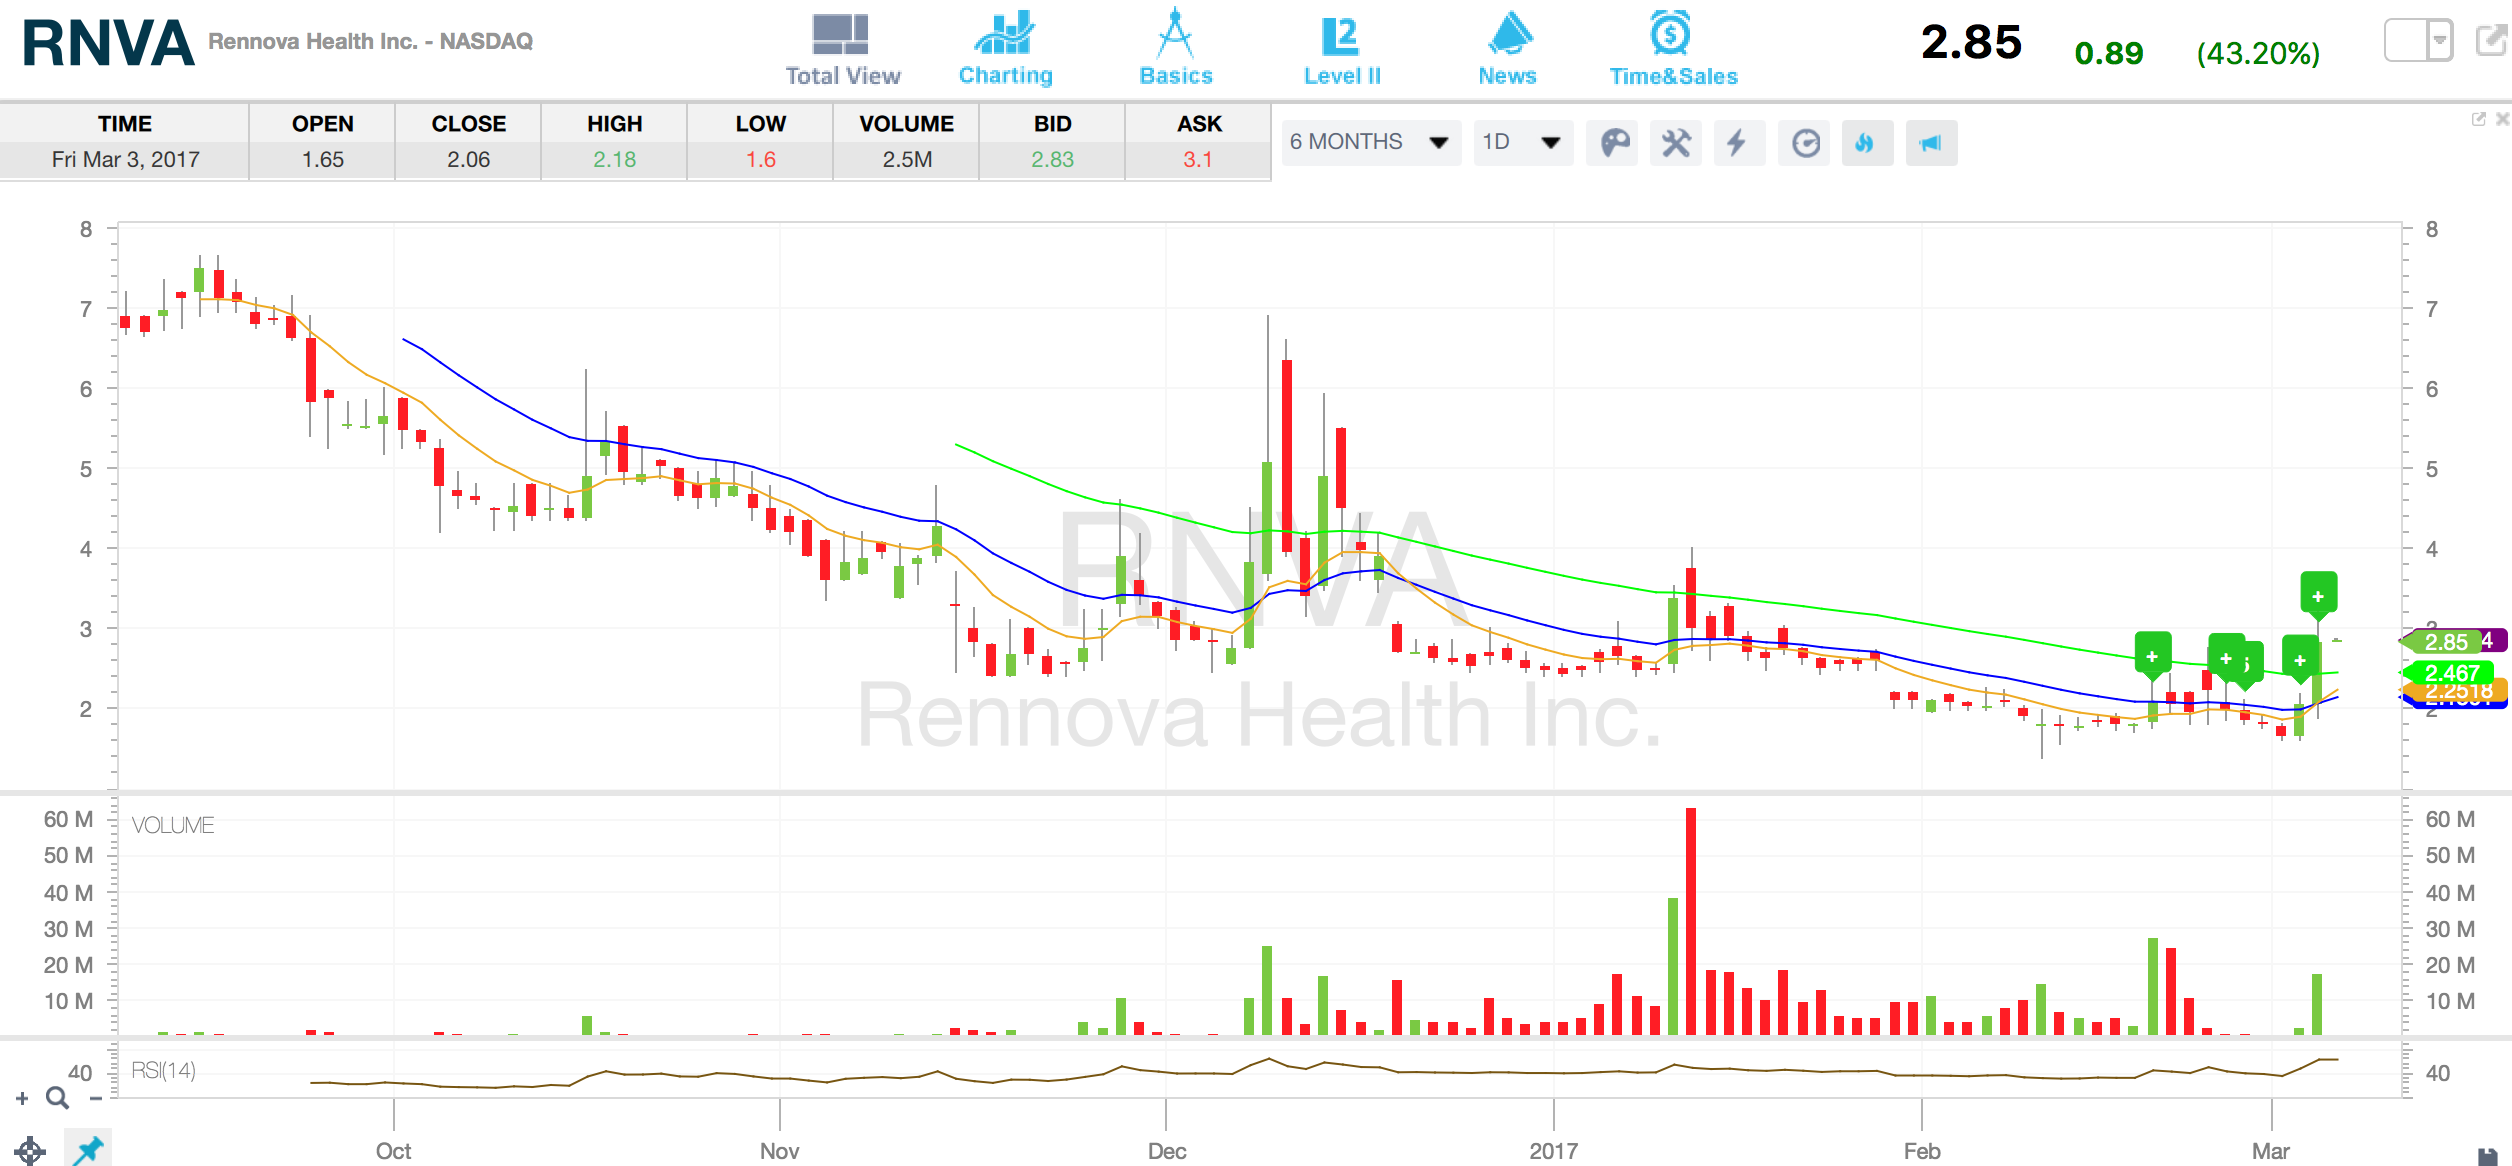Switch to the Level II tab
This screenshot has width=2512, height=1166.
pyautogui.click(x=1341, y=49)
